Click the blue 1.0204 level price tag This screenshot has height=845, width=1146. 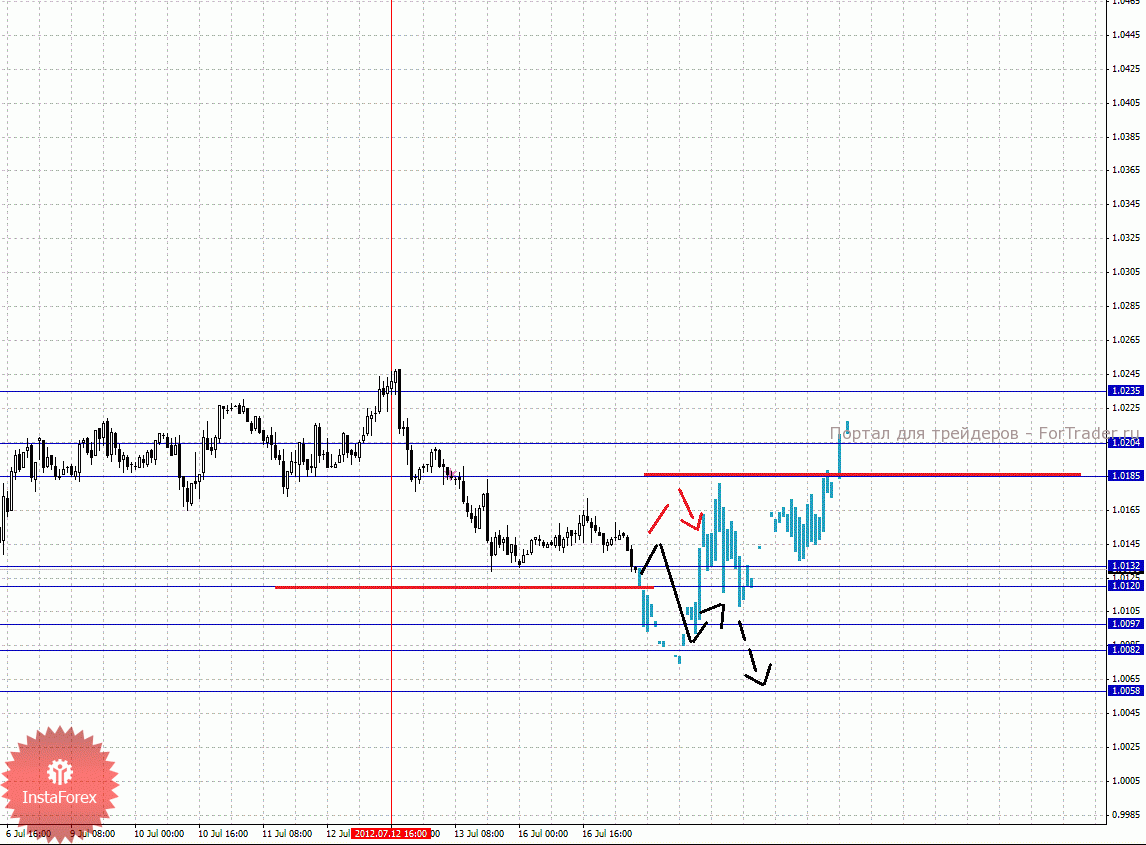pyautogui.click(x=1126, y=443)
